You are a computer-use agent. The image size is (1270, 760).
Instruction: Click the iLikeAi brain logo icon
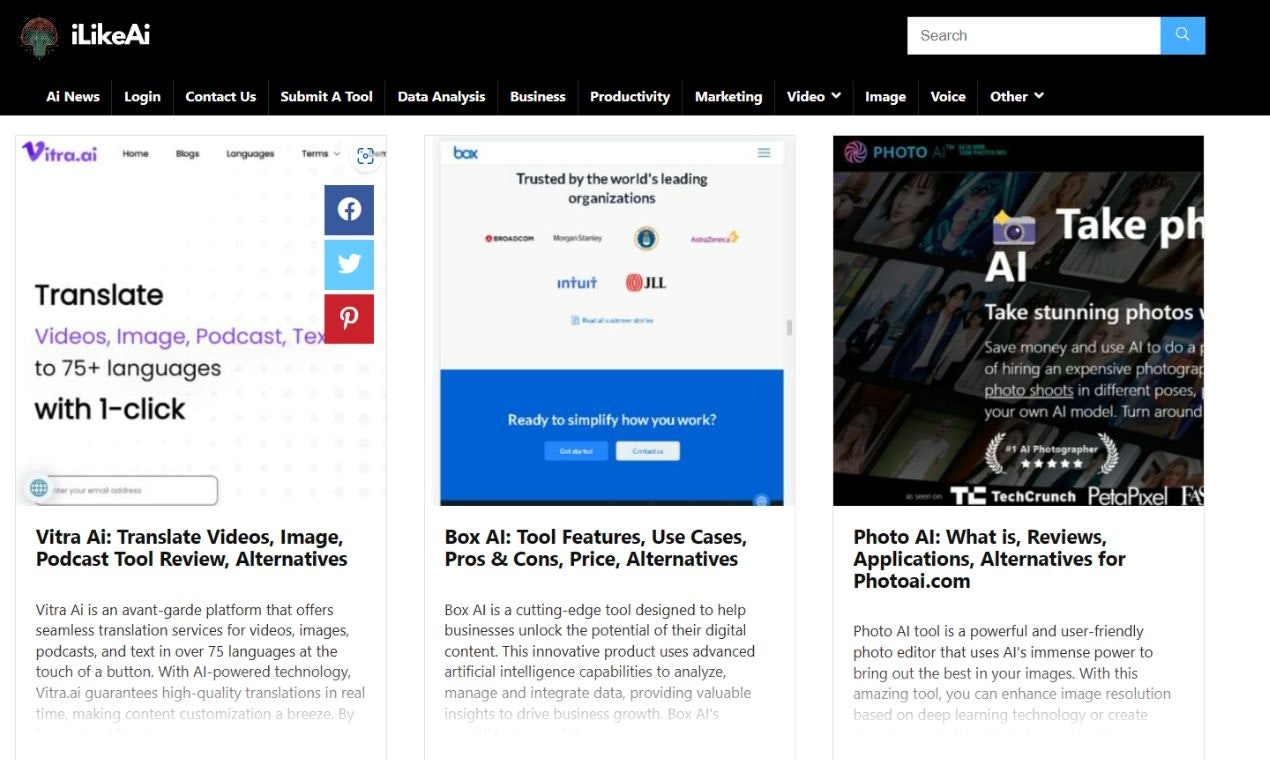pyautogui.click(x=38, y=36)
